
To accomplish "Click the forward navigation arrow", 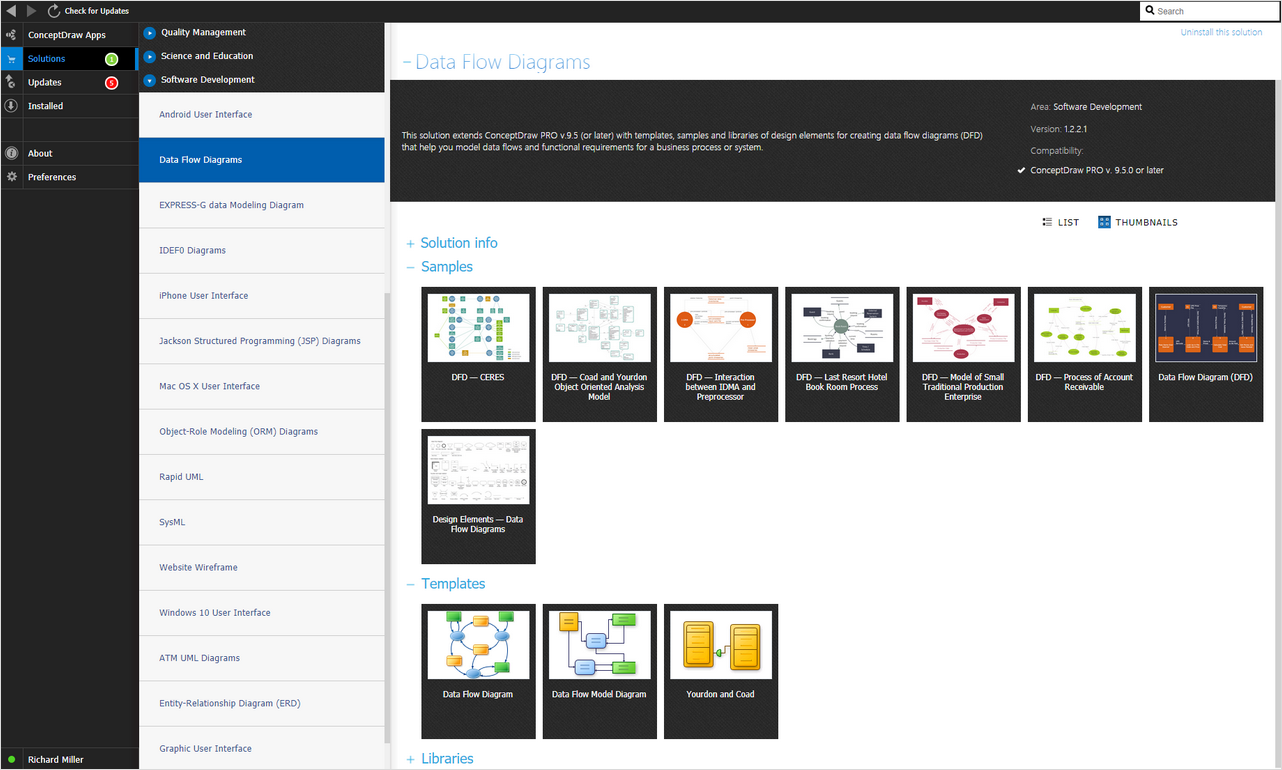I will (x=31, y=10).
